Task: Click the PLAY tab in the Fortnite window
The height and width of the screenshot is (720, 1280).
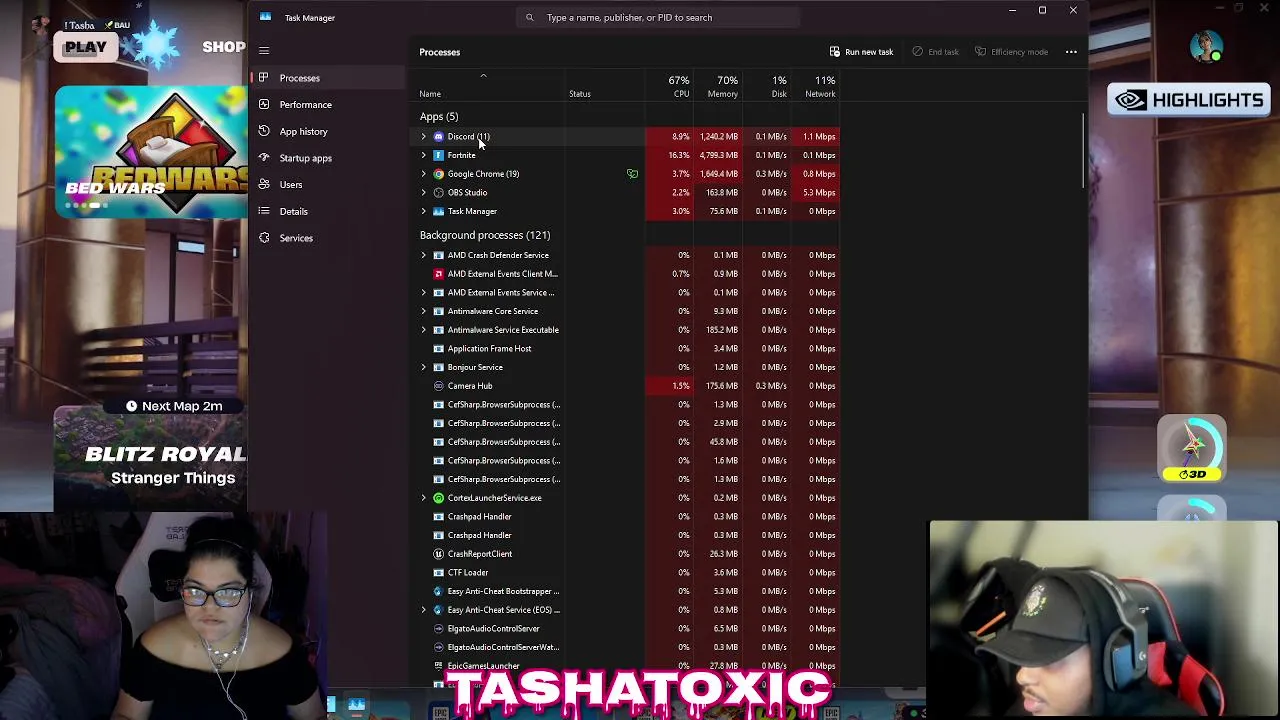Action: pyautogui.click(x=86, y=47)
